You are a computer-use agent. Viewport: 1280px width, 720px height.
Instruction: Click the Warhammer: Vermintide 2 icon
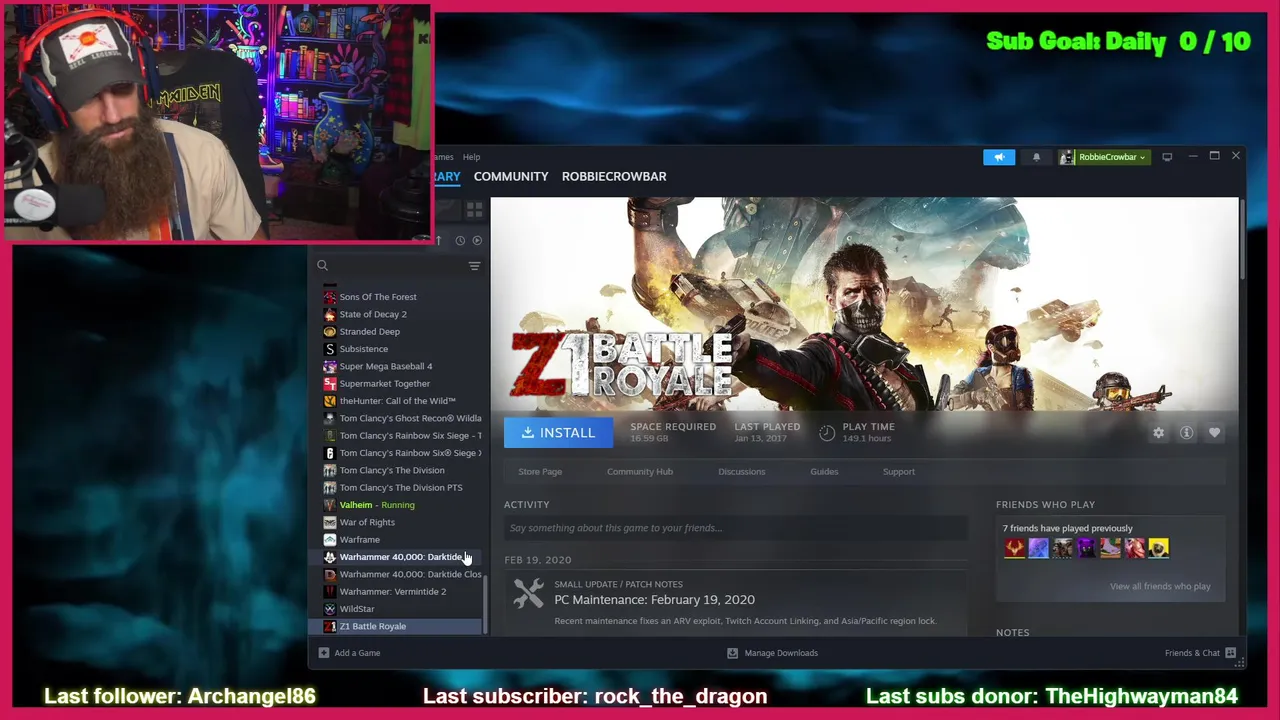pyautogui.click(x=330, y=592)
